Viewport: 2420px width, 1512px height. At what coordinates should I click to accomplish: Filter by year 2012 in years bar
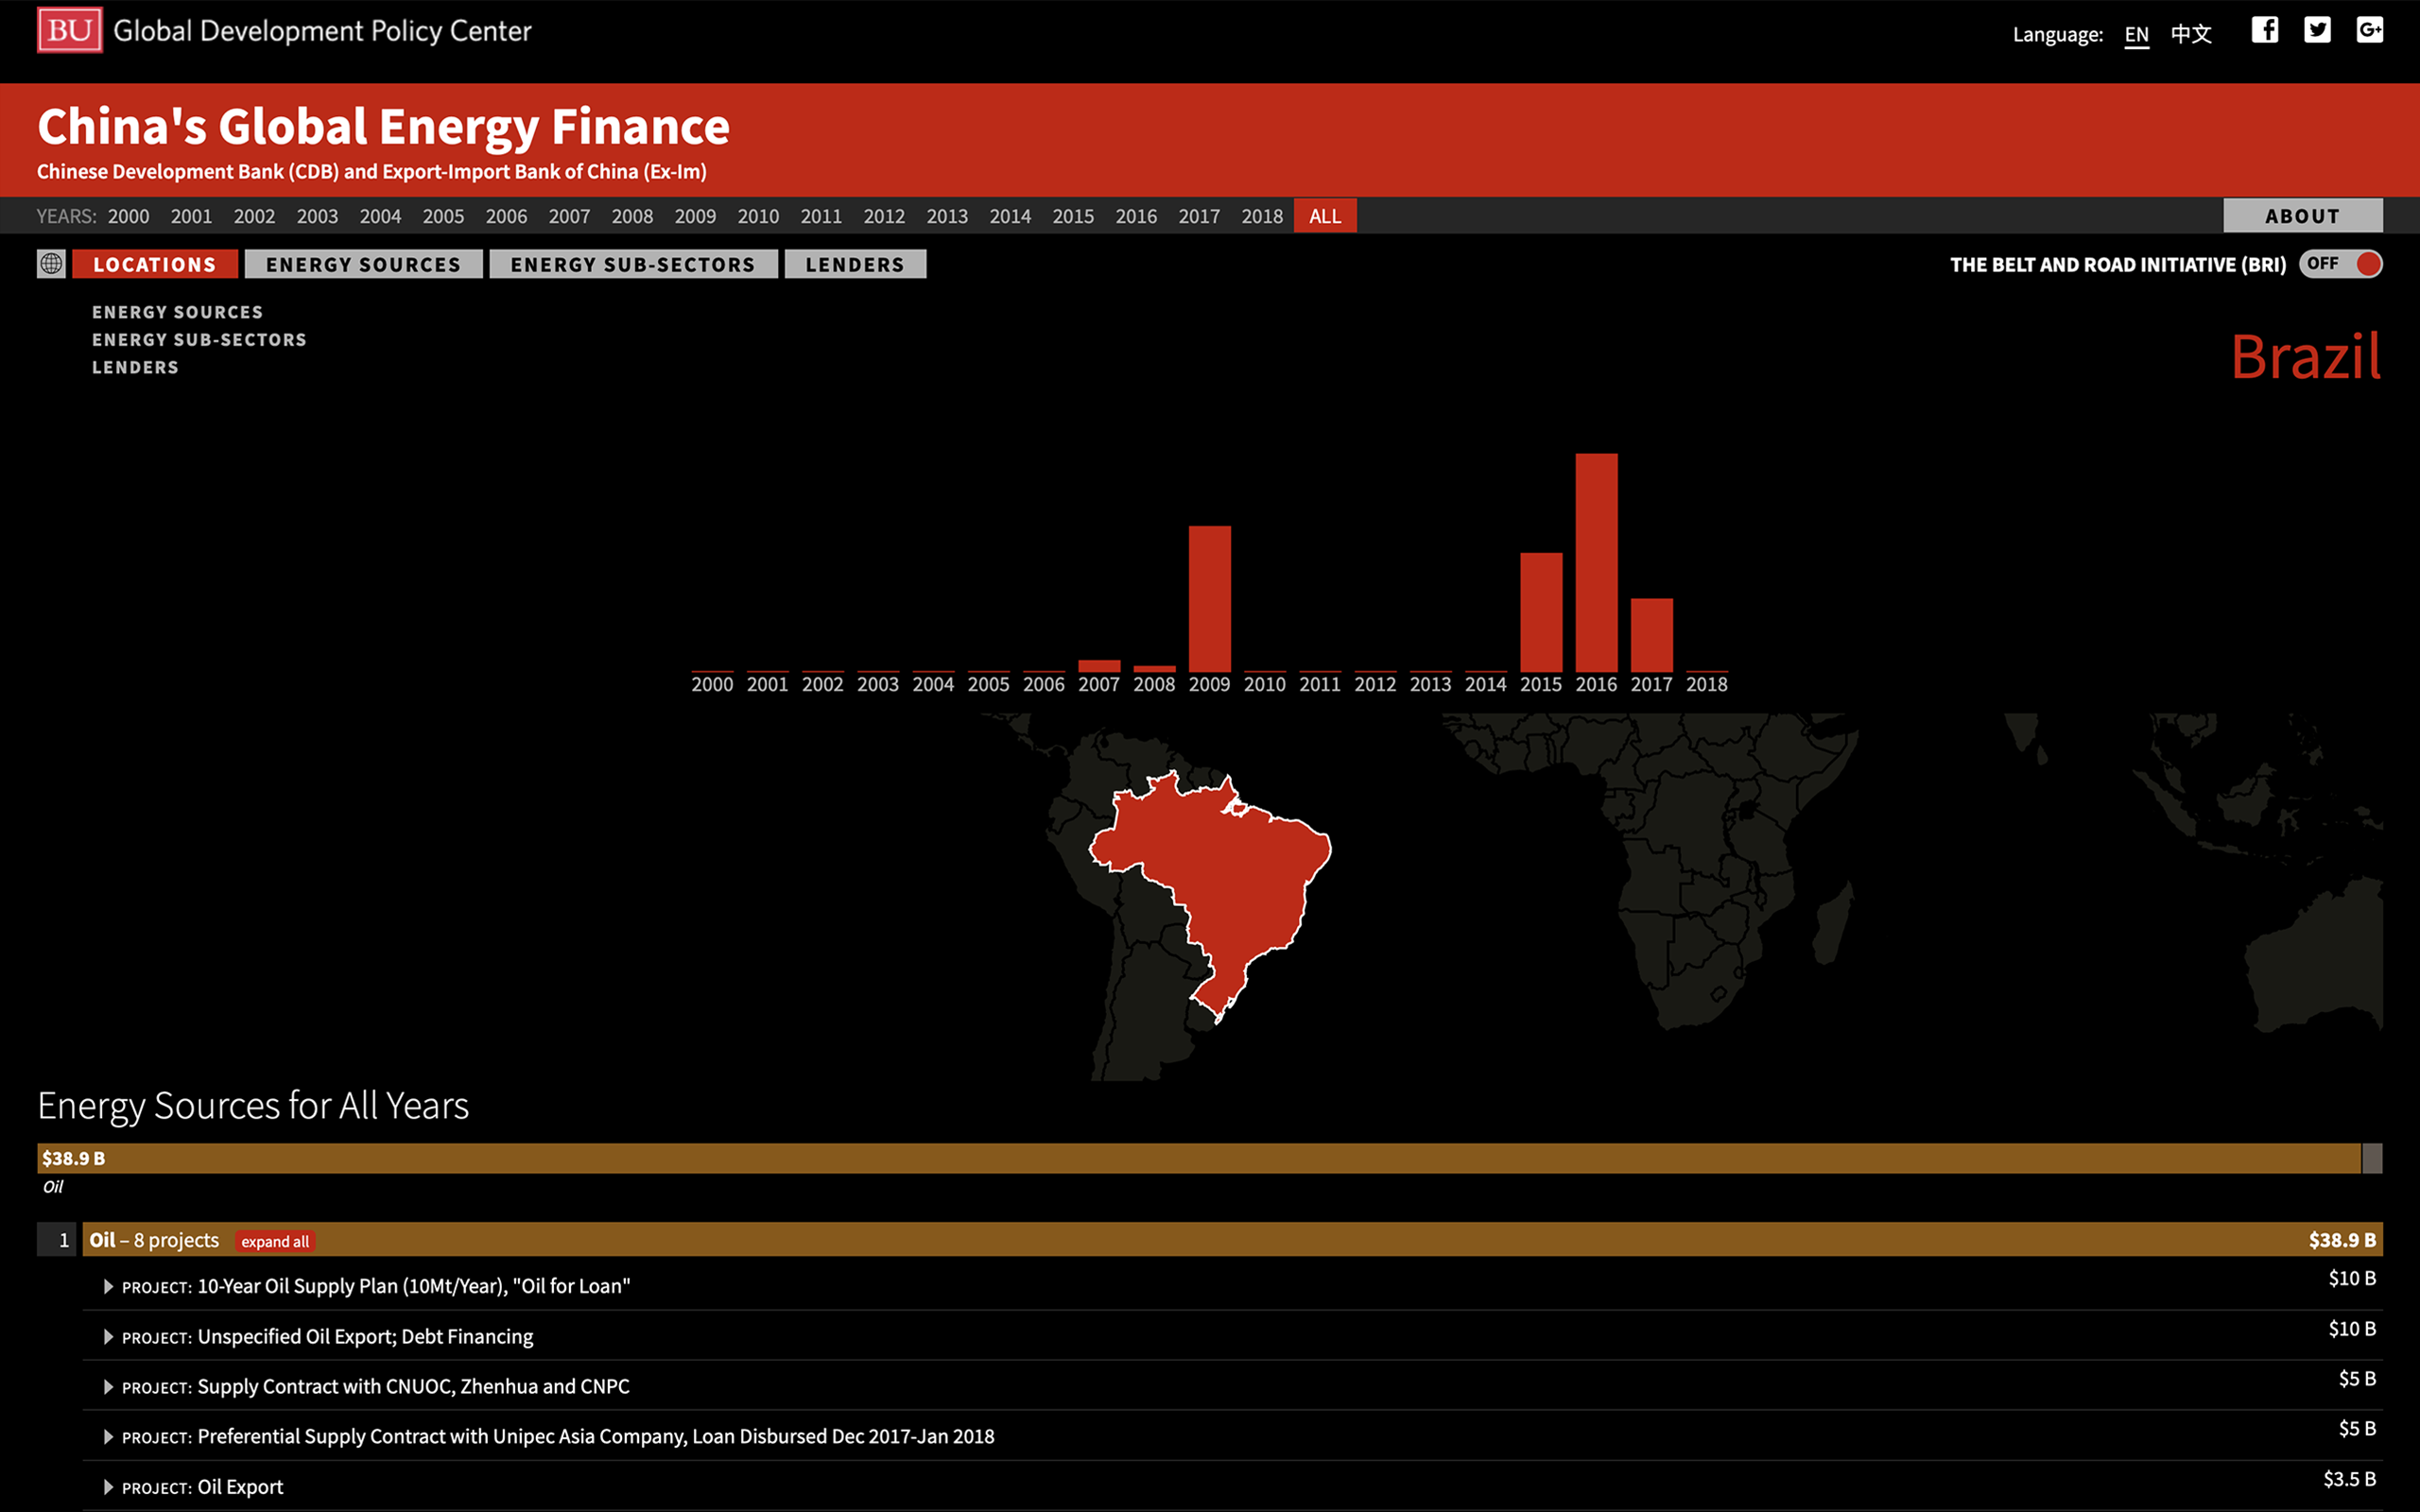pos(884,216)
